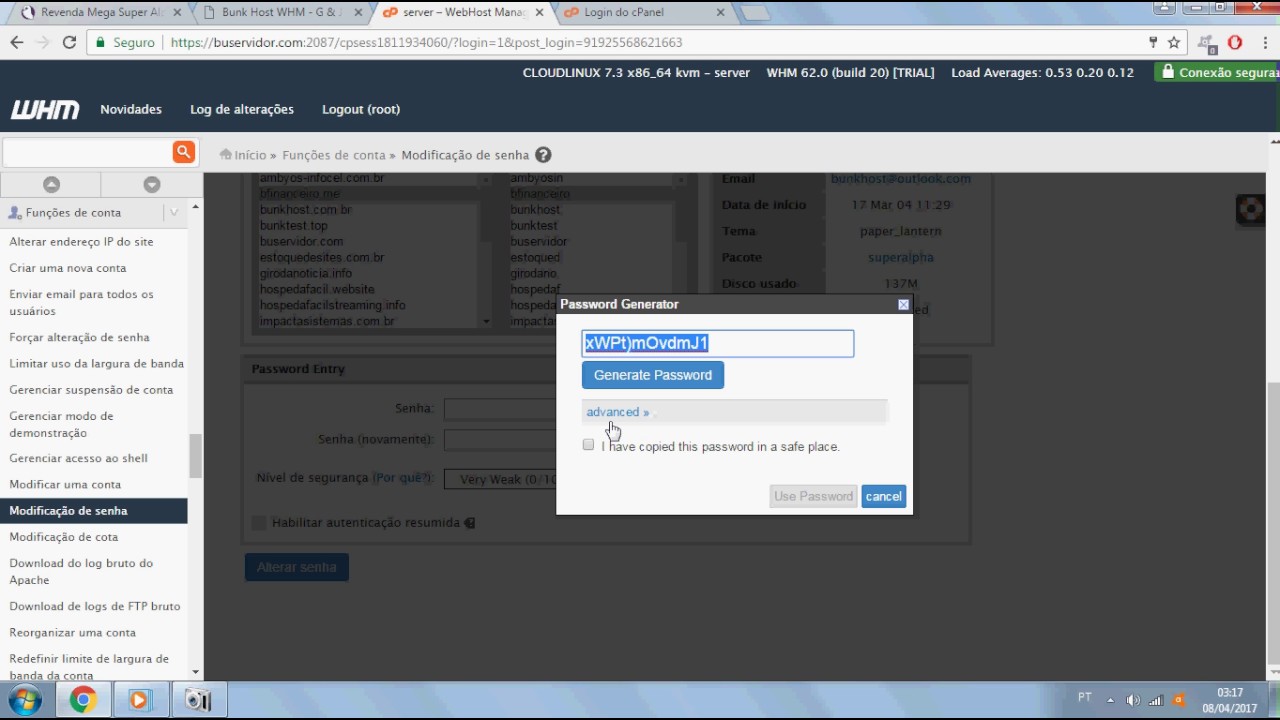Switch to Bunk Host WHM tab

pos(284,12)
